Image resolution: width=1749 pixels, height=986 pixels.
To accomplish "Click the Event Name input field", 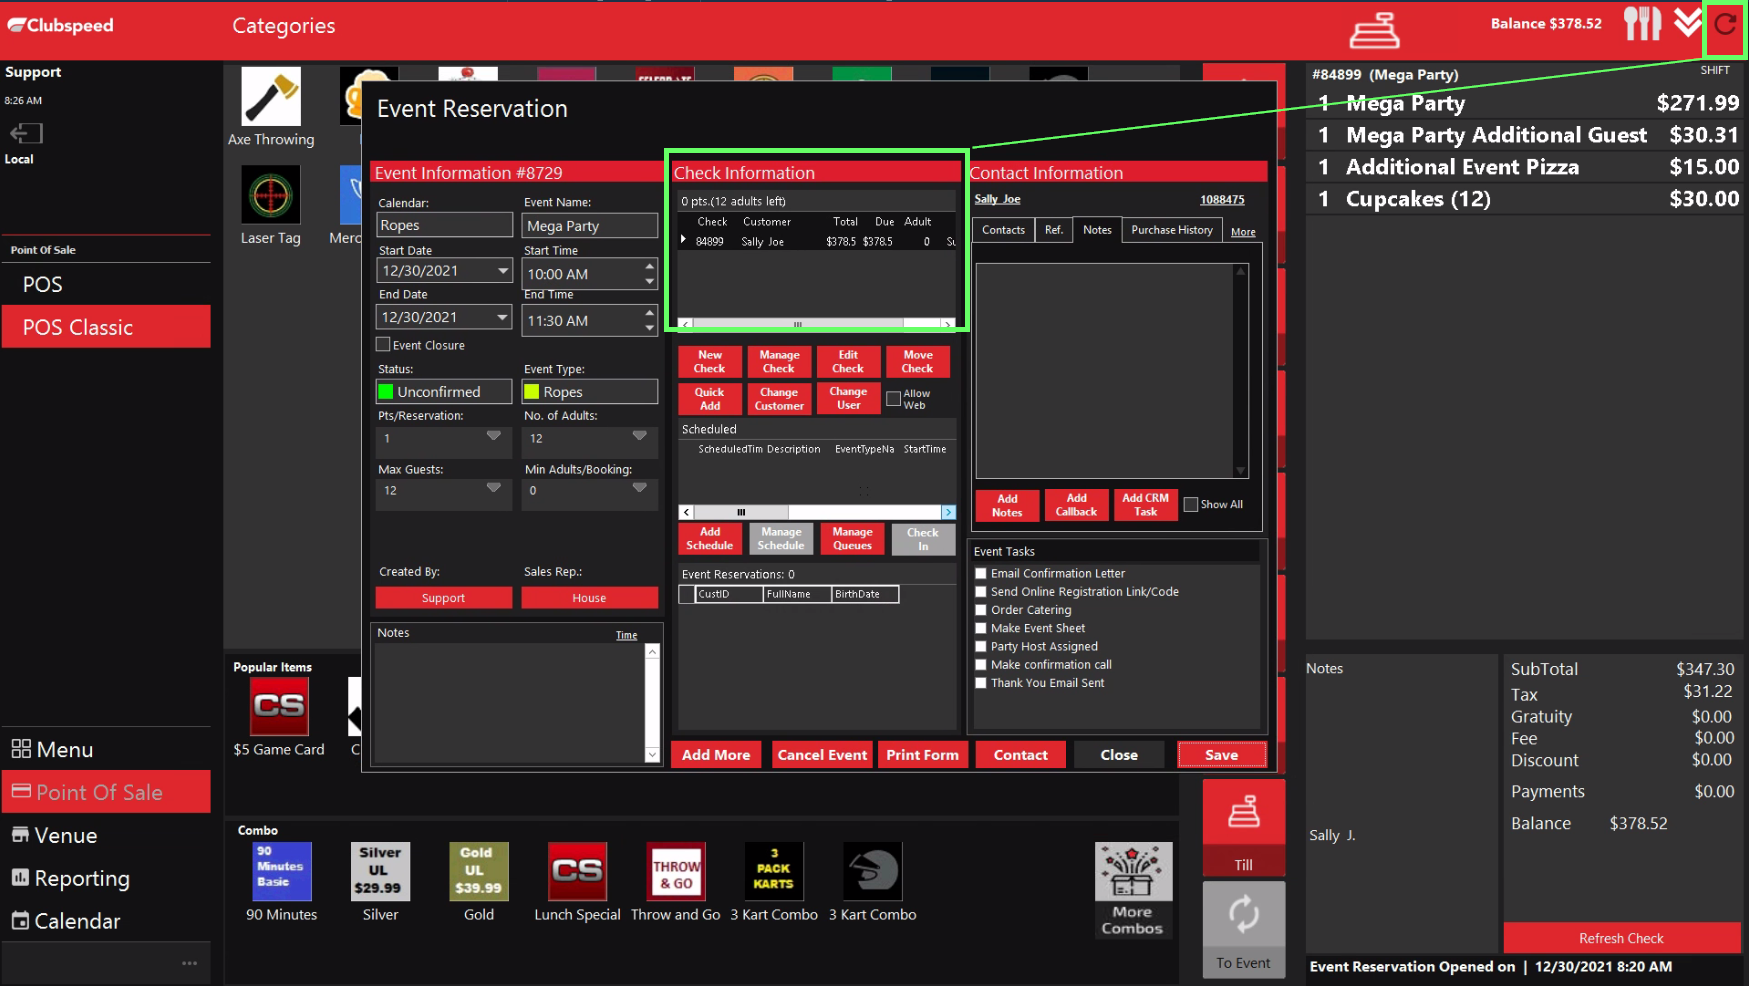I will [590, 225].
